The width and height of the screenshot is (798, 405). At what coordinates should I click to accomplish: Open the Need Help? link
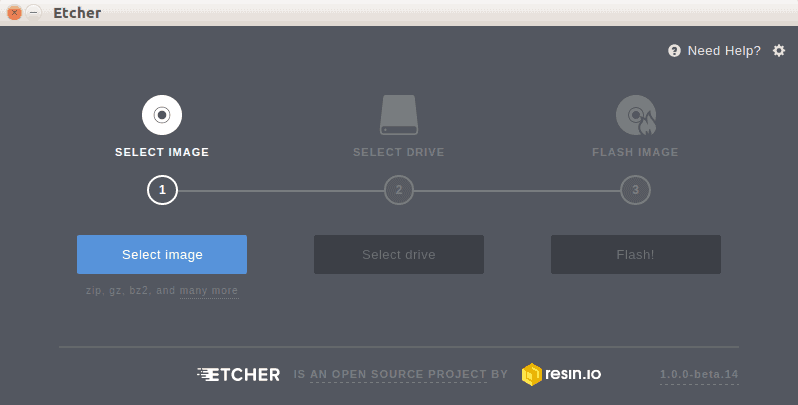click(x=724, y=50)
